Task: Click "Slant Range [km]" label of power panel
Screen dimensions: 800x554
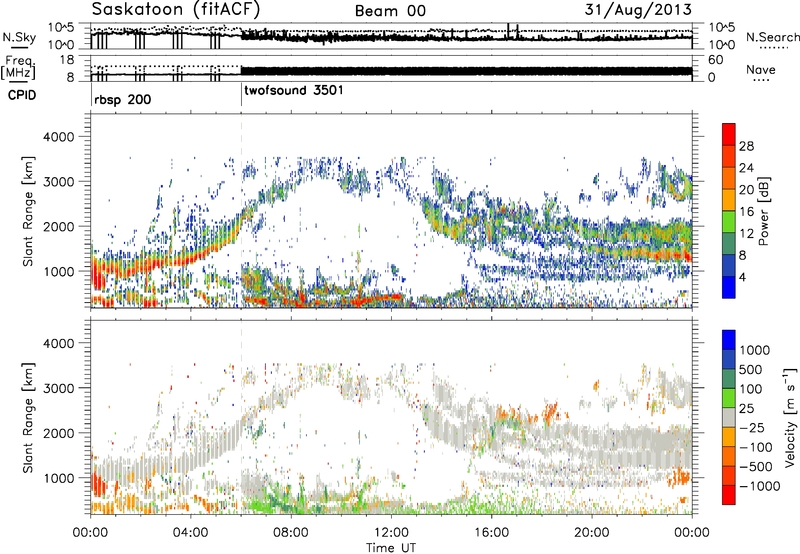Action: (x=28, y=211)
